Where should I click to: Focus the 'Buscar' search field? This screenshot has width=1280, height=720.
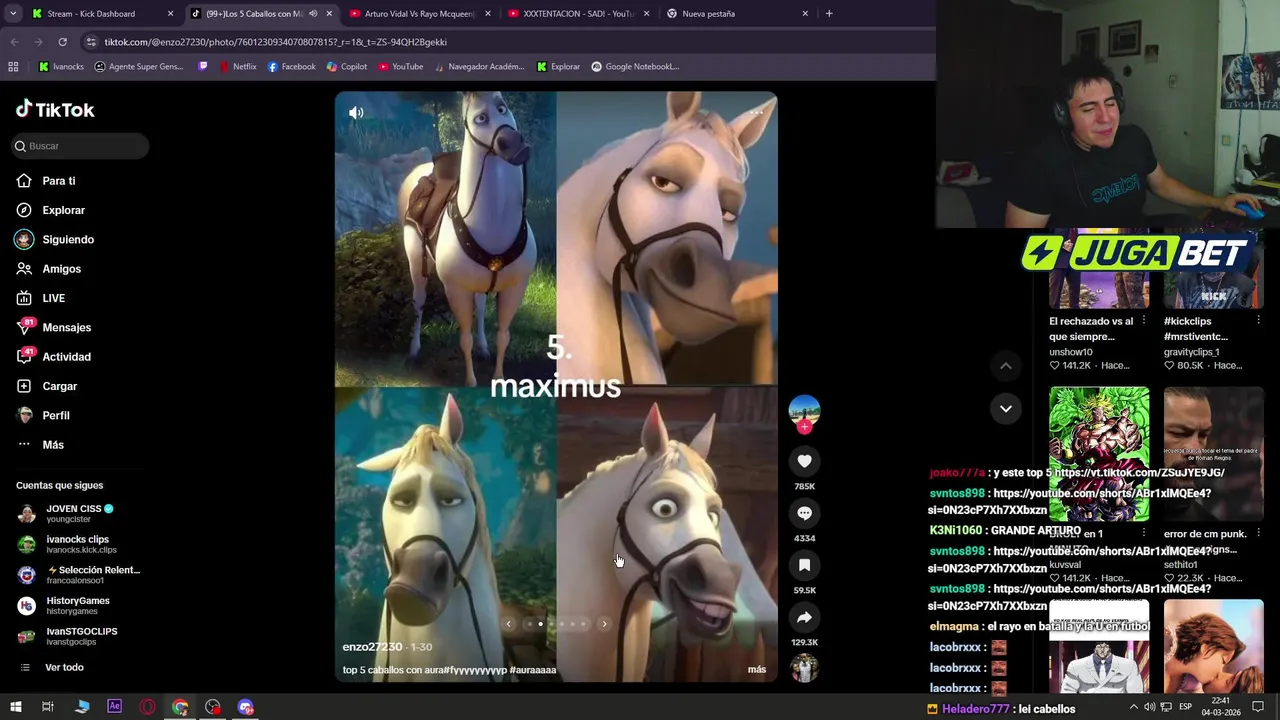pyautogui.click(x=80, y=146)
